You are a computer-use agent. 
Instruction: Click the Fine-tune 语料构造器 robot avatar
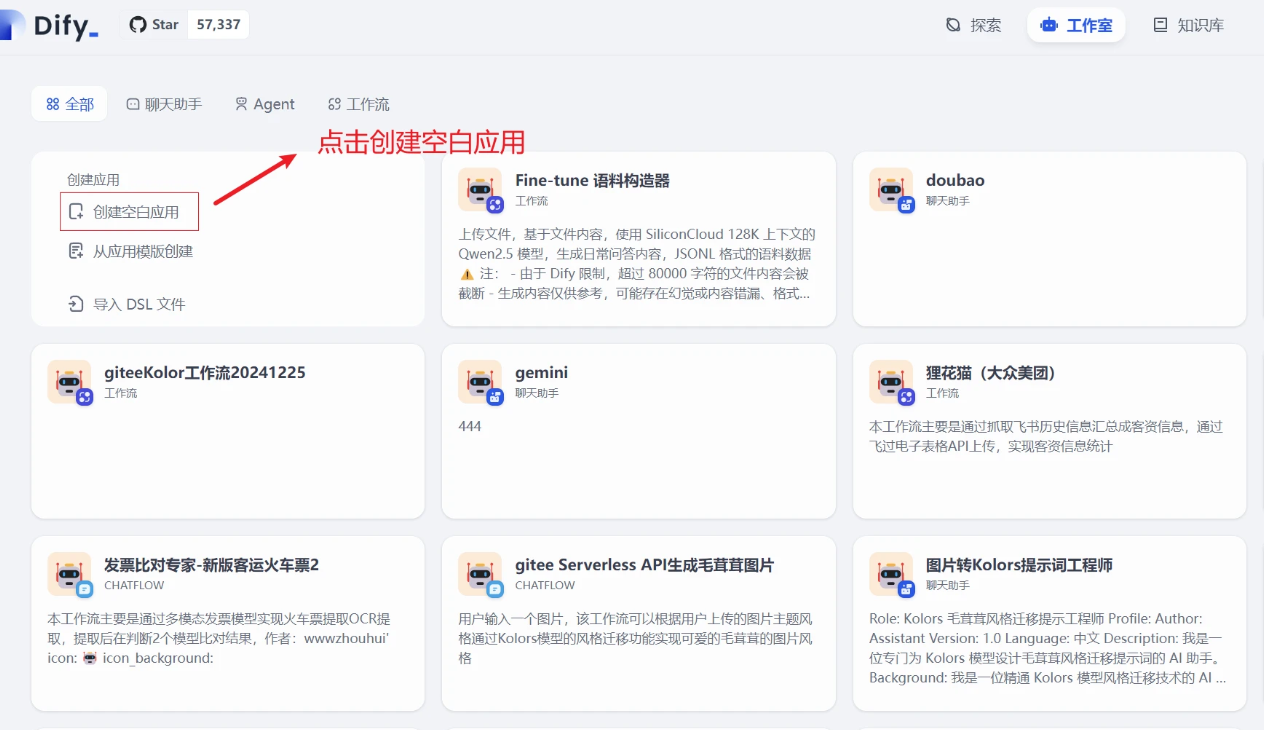pos(480,190)
